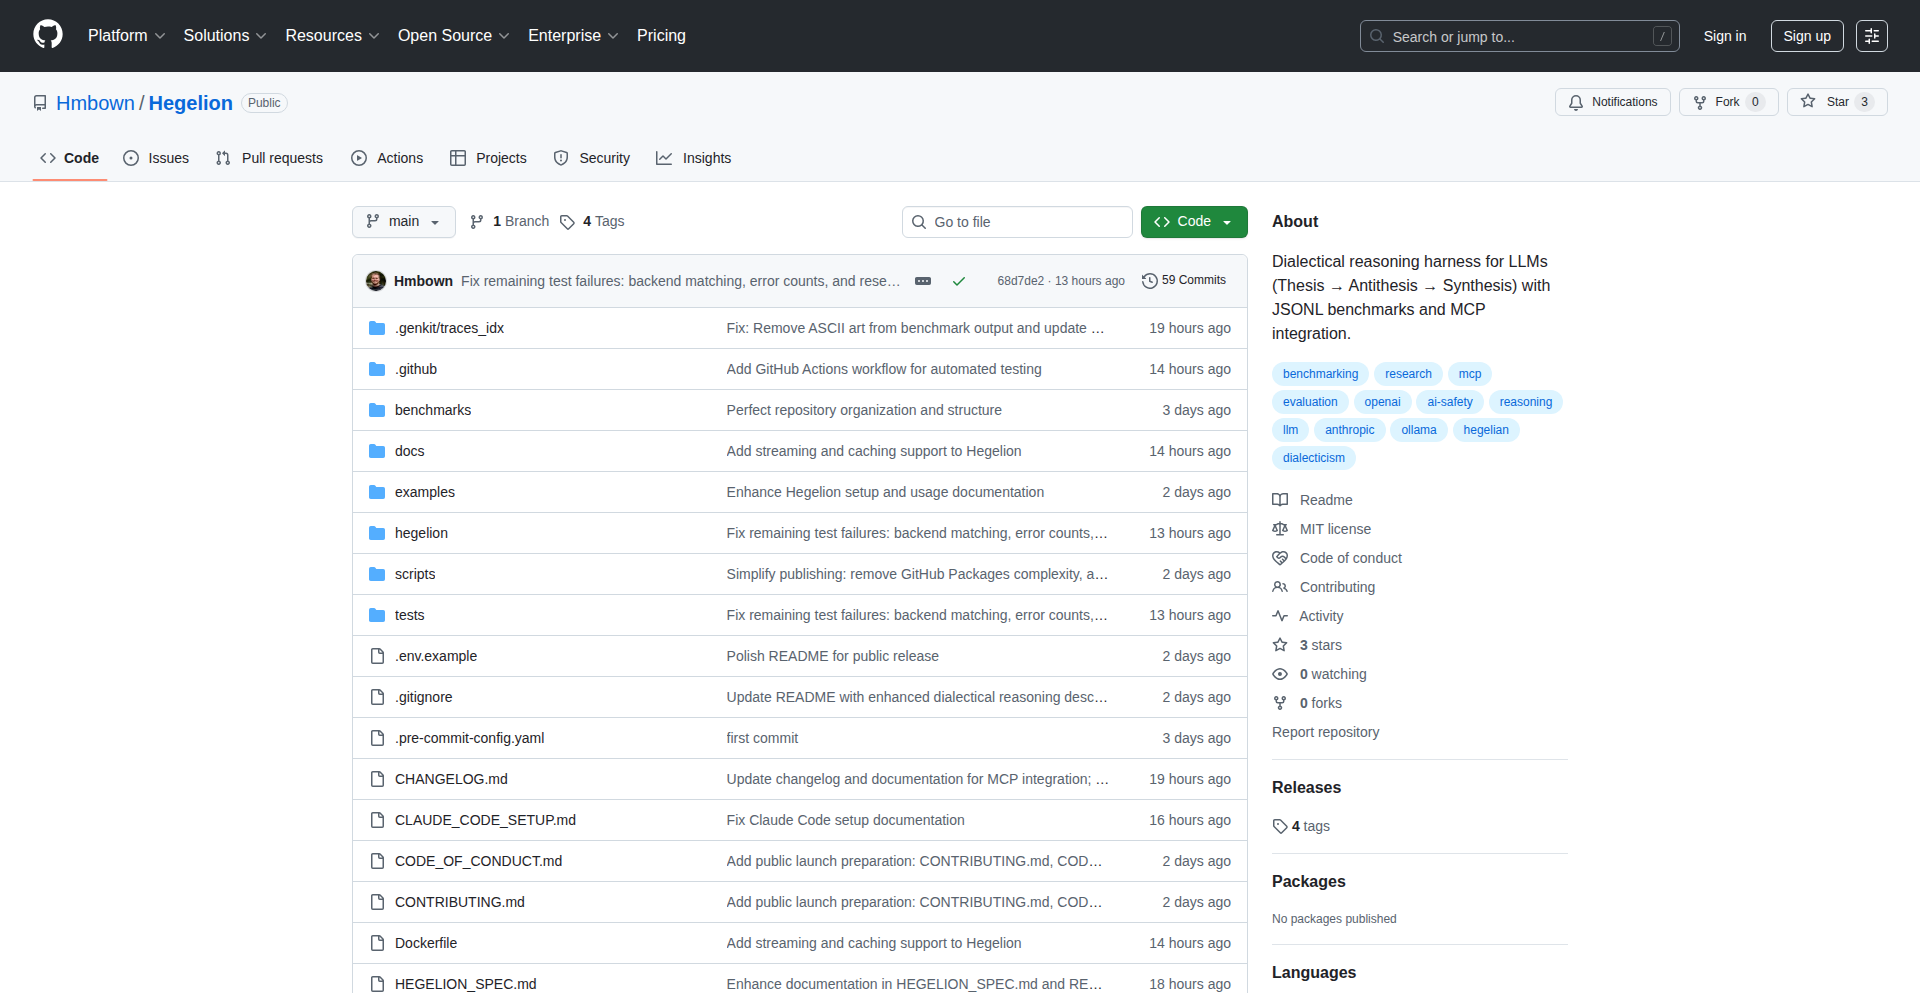Image resolution: width=1920 pixels, height=993 pixels.
Task: Click the Notifications bell button
Action: click(x=1612, y=102)
